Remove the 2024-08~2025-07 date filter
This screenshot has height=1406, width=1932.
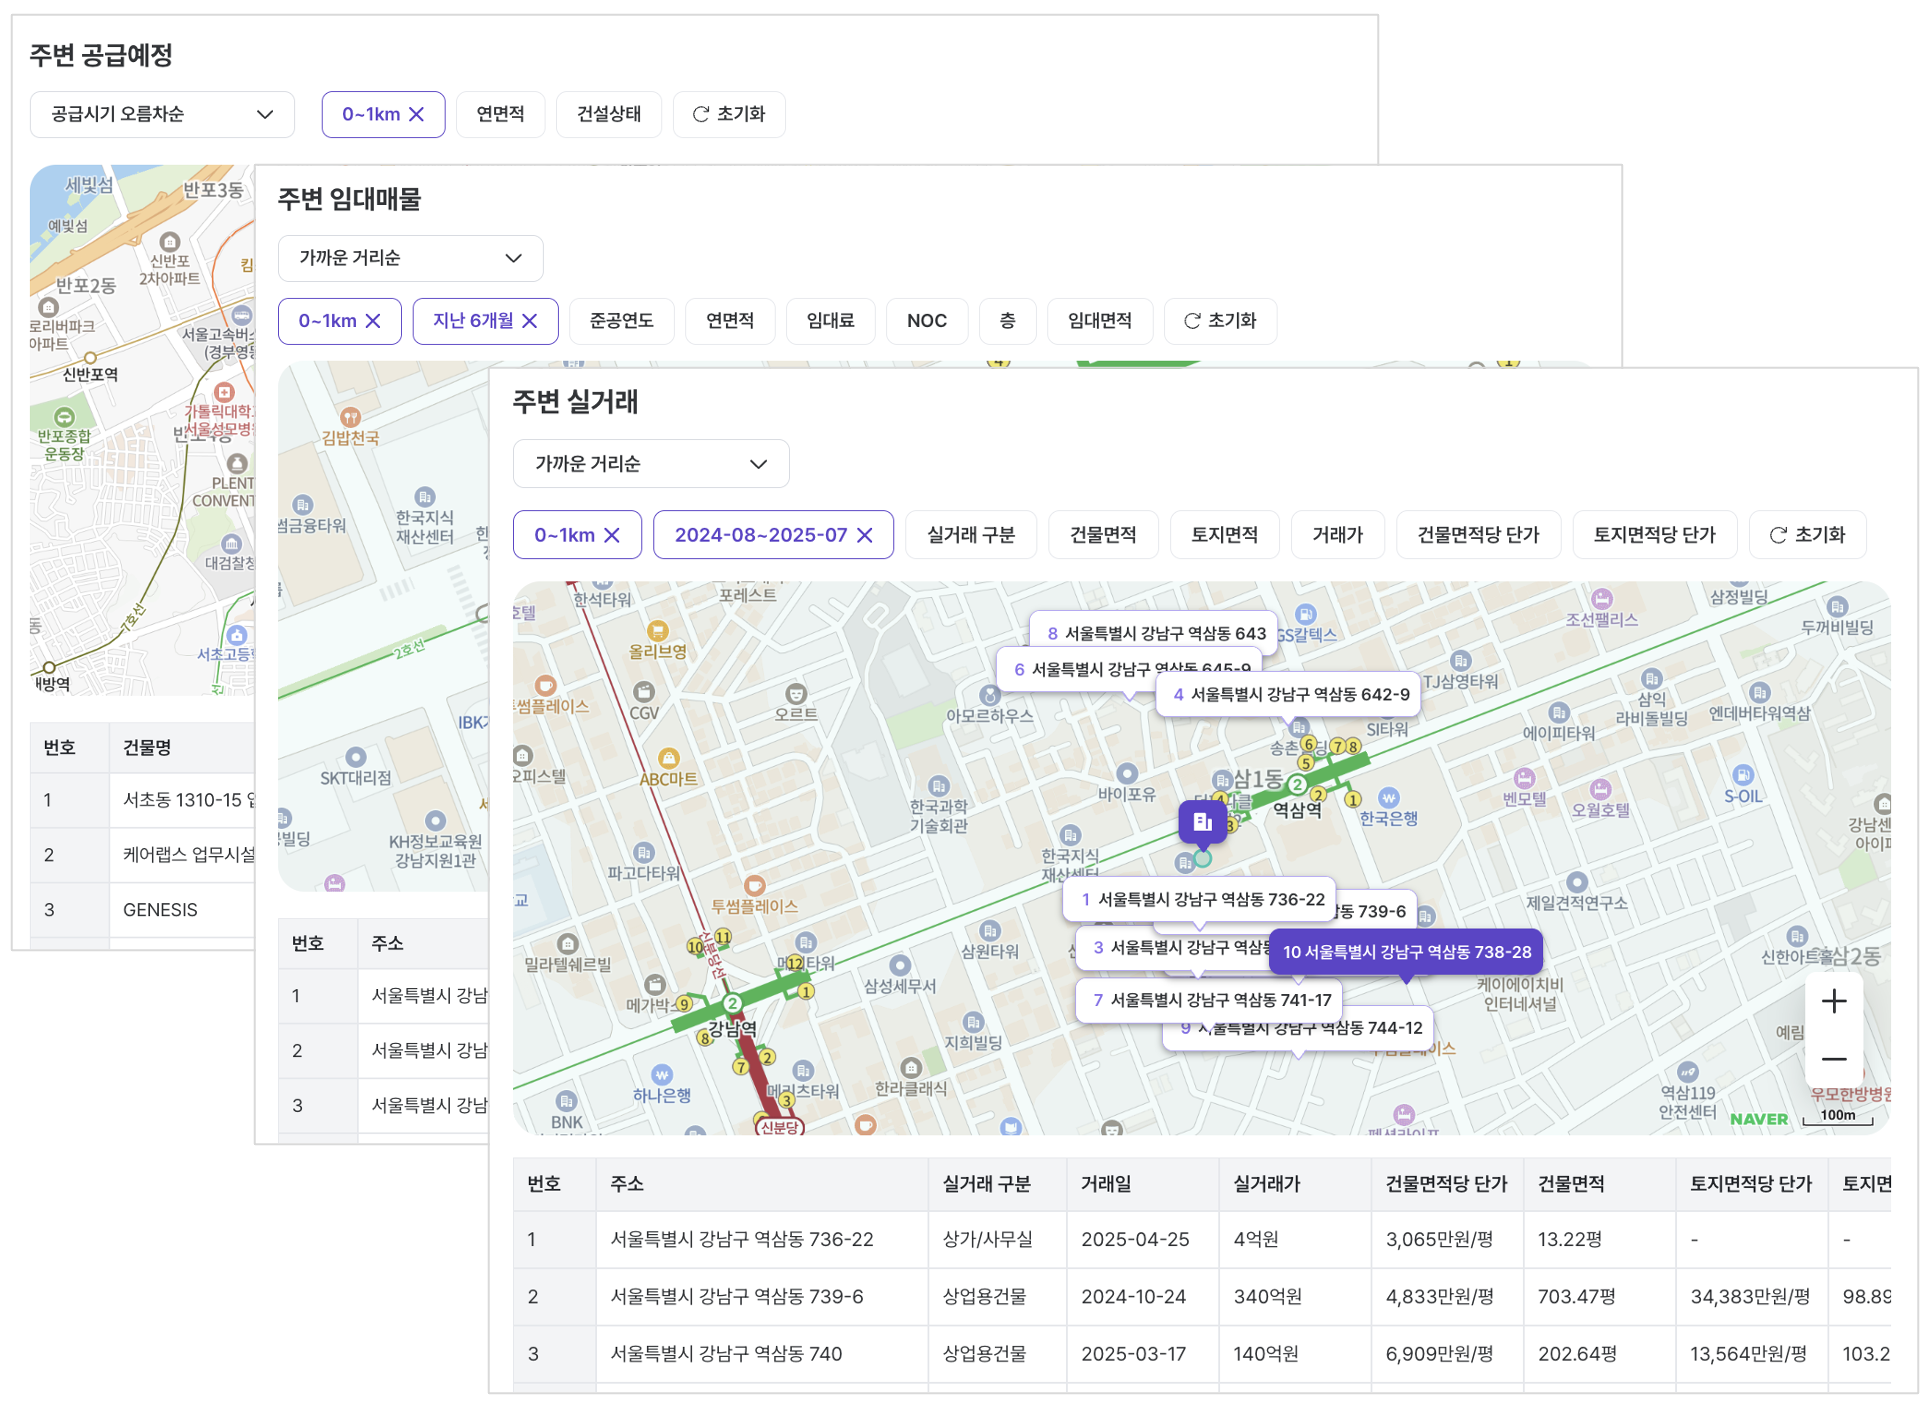865,535
